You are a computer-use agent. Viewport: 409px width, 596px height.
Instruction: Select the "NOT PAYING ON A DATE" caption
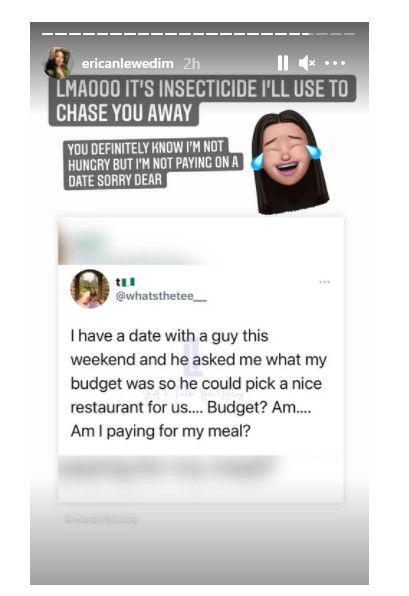(153, 164)
